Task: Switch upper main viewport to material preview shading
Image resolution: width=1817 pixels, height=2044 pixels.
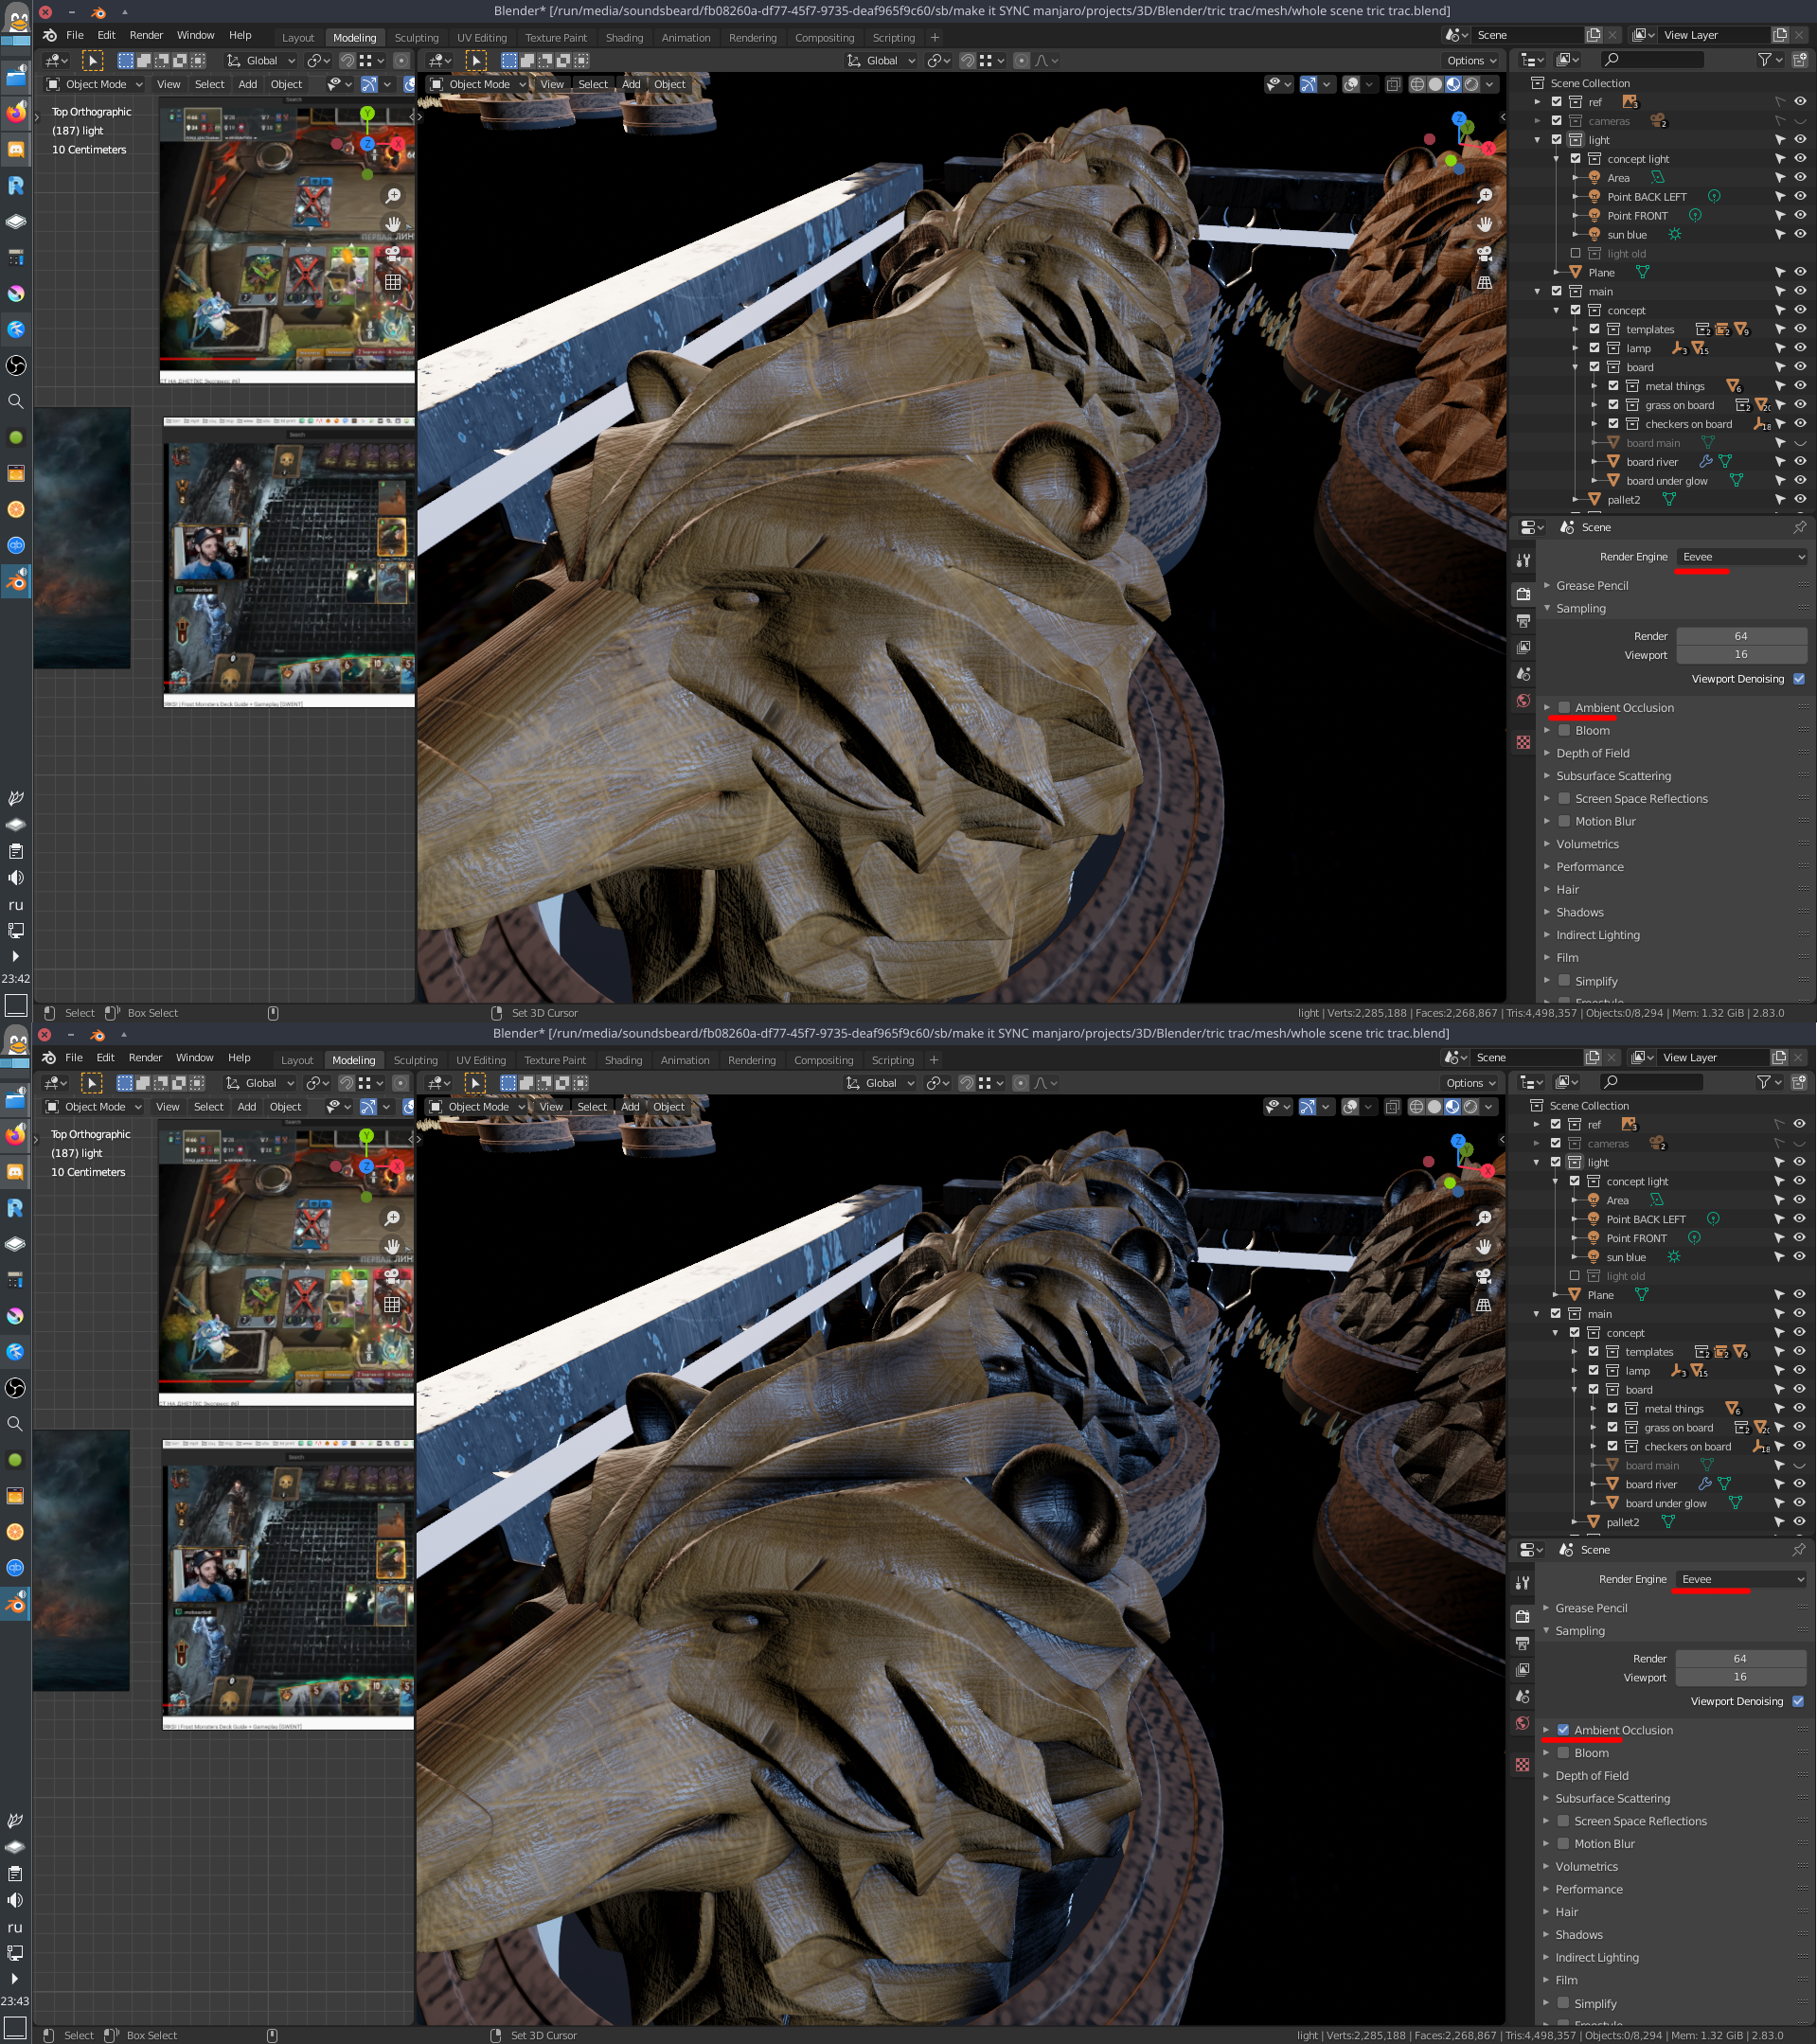Action: [1453, 84]
